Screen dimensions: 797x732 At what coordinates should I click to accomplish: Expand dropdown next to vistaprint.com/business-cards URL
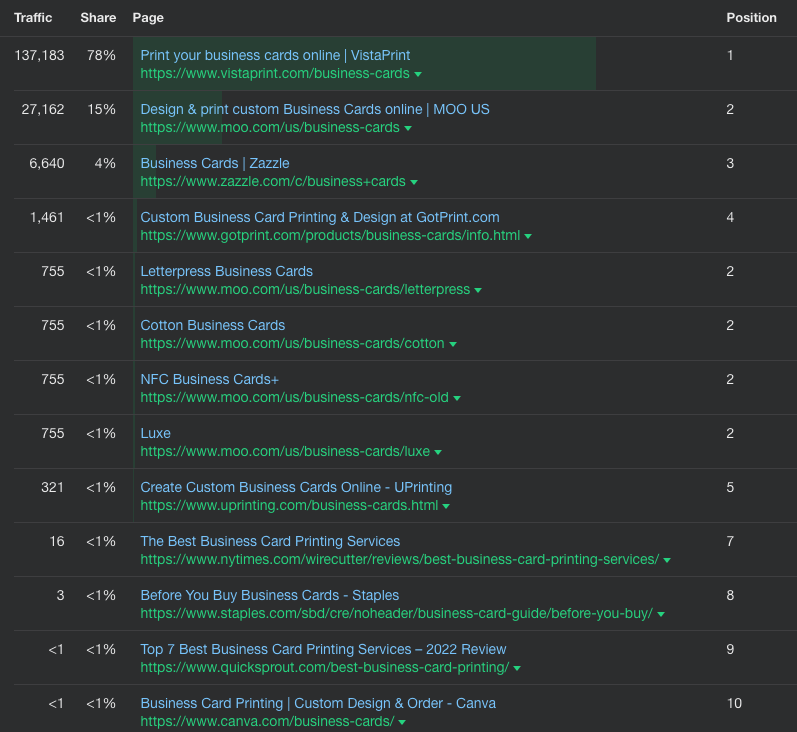pos(418,74)
